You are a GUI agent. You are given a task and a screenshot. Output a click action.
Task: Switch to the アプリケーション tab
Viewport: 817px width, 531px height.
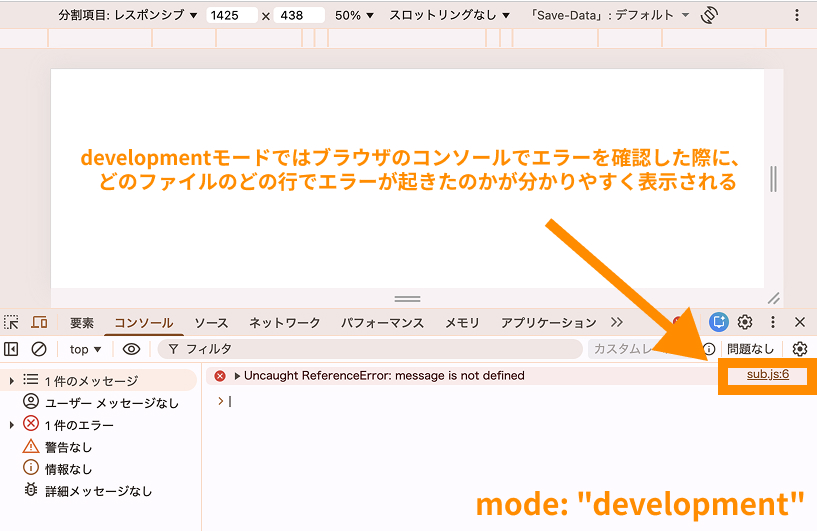[549, 323]
